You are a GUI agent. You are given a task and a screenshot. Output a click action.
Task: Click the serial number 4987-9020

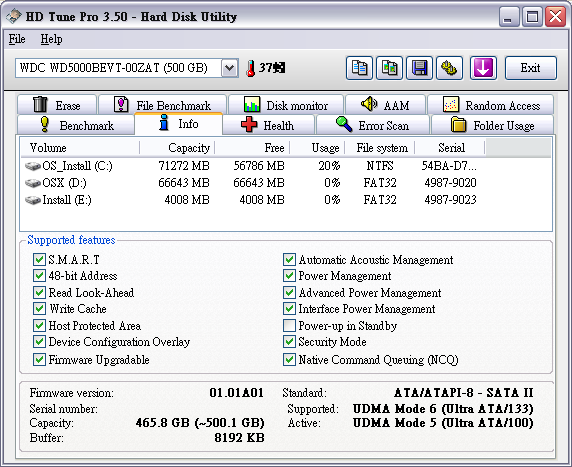point(450,183)
